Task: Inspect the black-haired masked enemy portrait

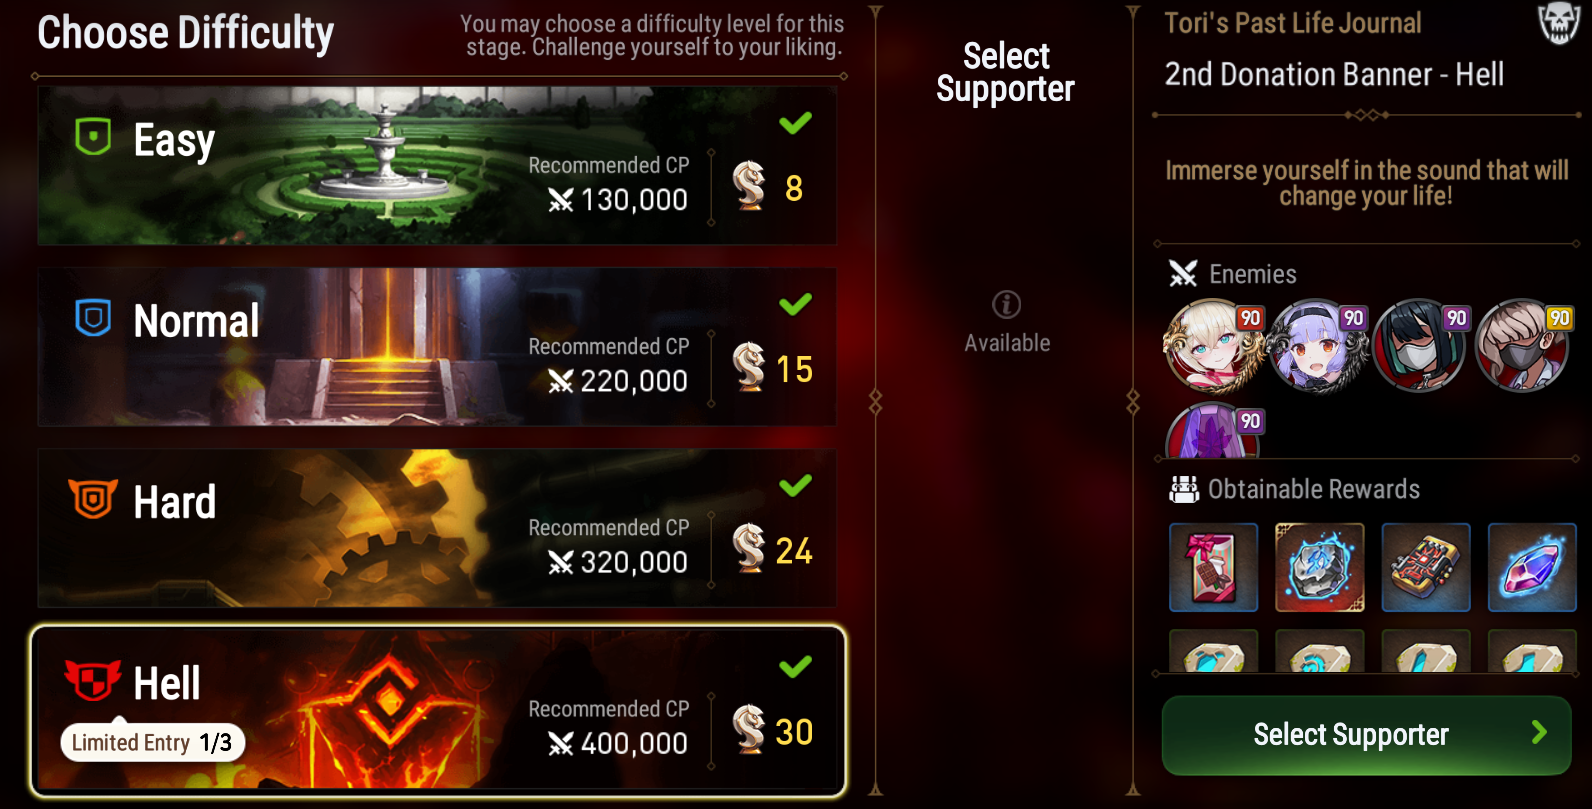Action: coord(1421,345)
